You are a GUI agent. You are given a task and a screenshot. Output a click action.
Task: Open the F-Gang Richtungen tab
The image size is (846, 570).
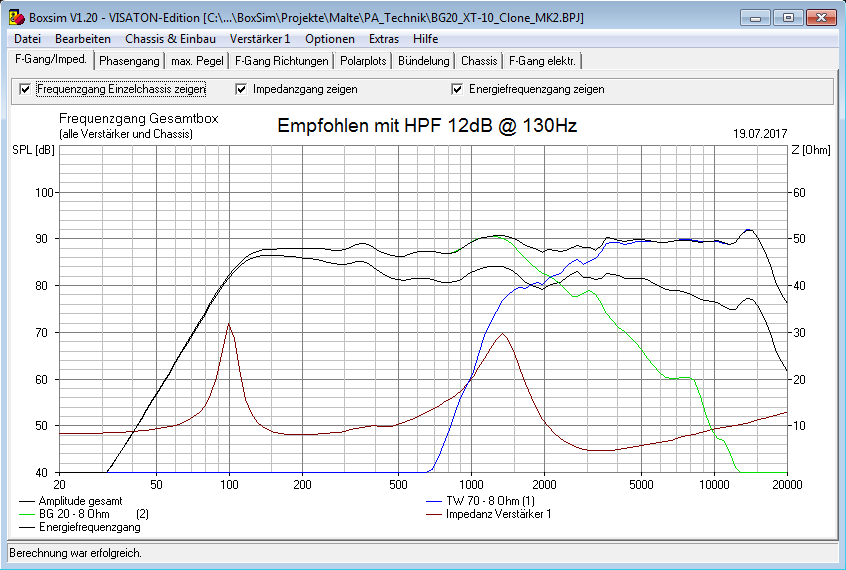pos(281,61)
